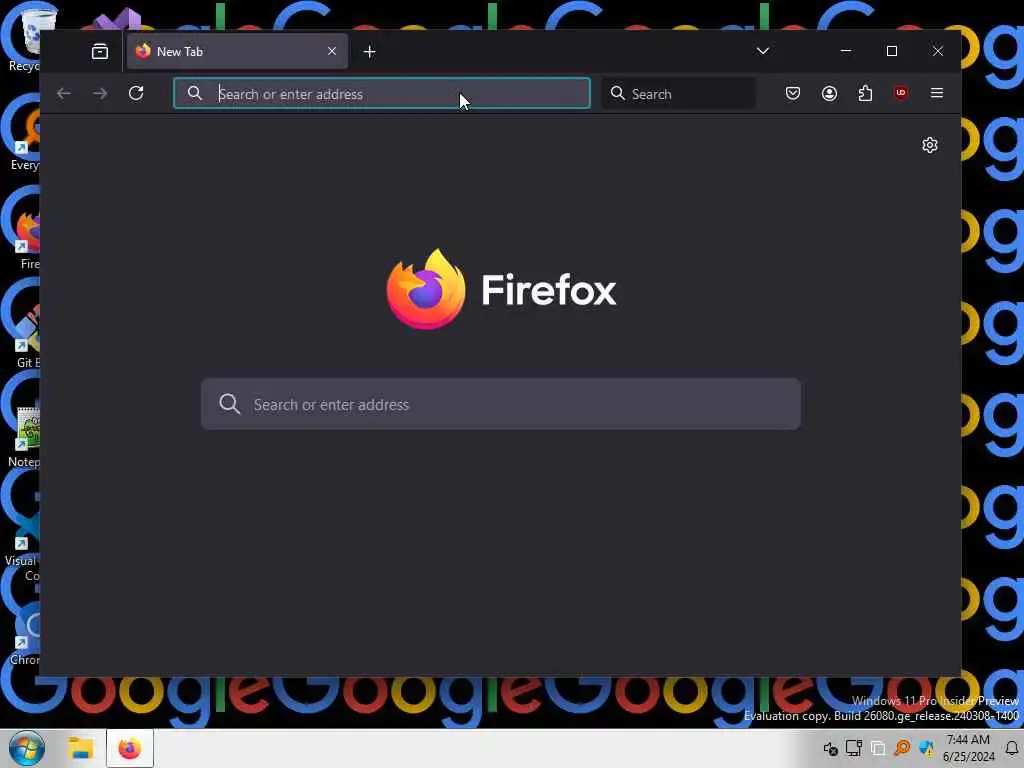Open uBlock Origin extension icon
Image resolution: width=1024 pixels, height=768 pixels.
[901, 93]
